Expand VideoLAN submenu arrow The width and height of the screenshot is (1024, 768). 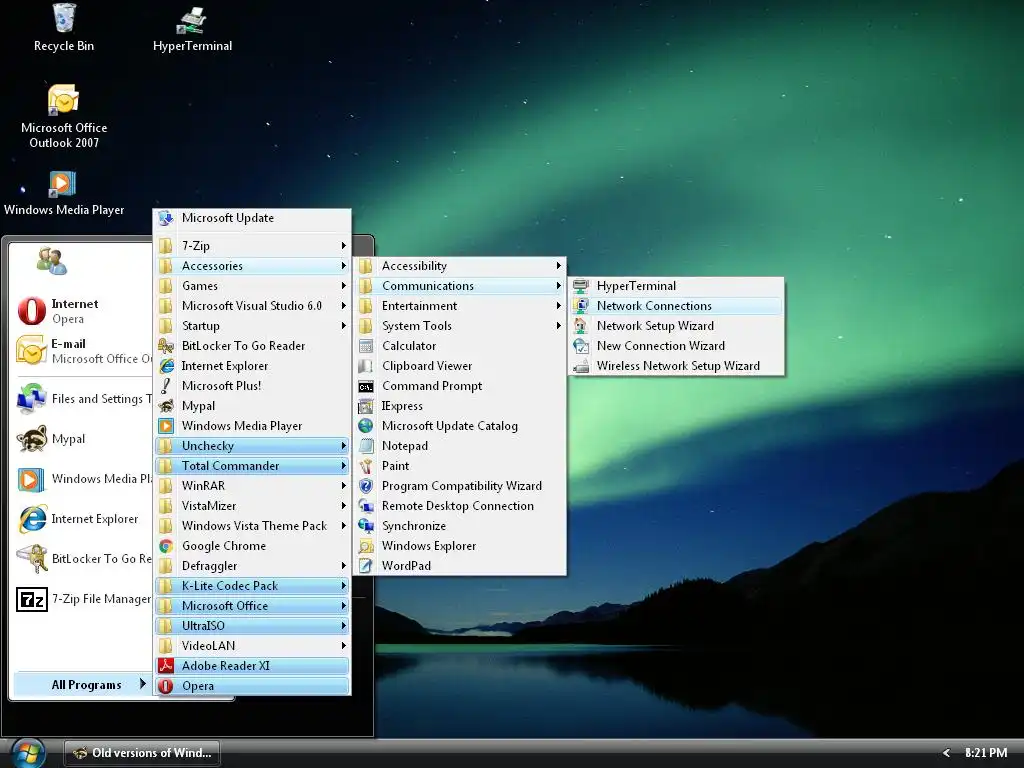344,646
